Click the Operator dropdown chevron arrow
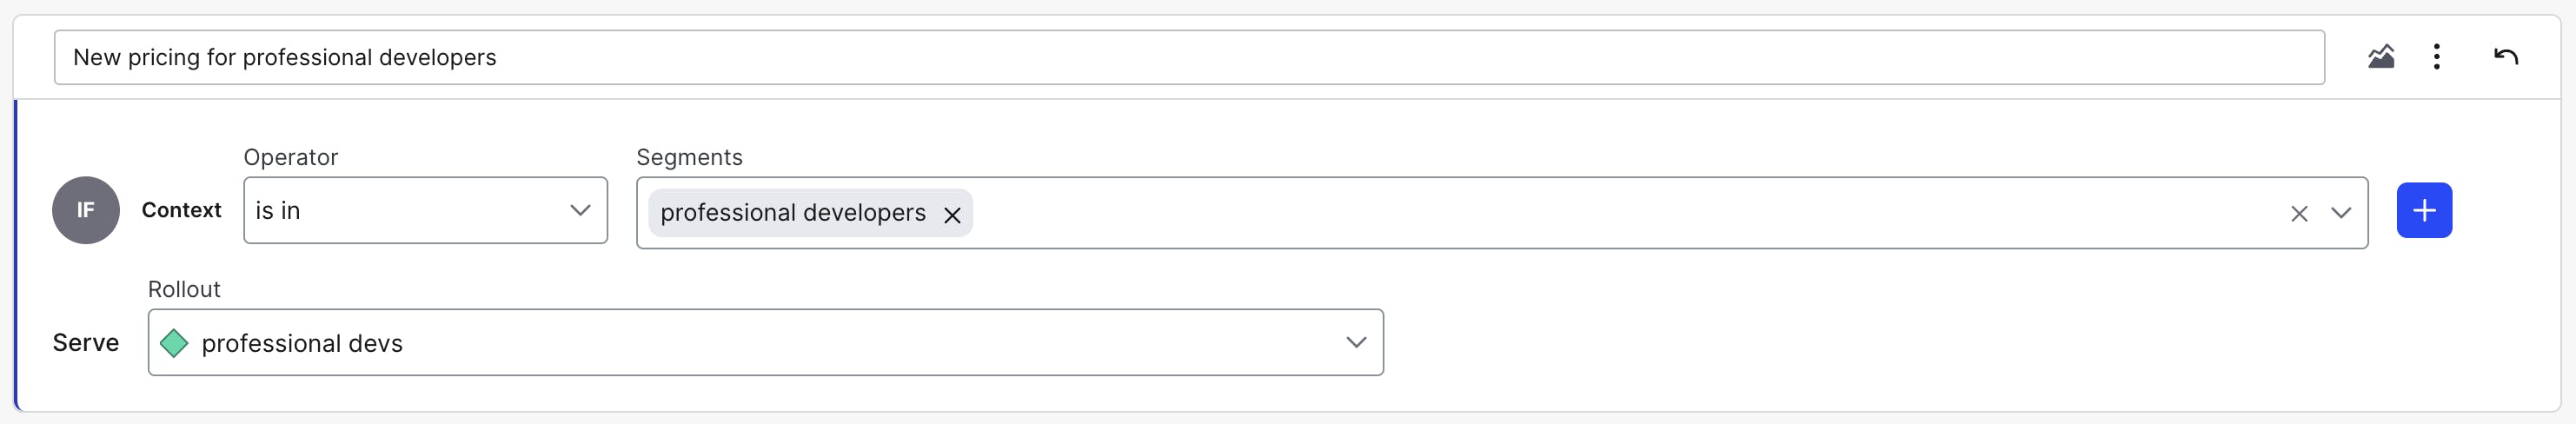The height and width of the screenshot is (424, 2576). tap(580, 211)
